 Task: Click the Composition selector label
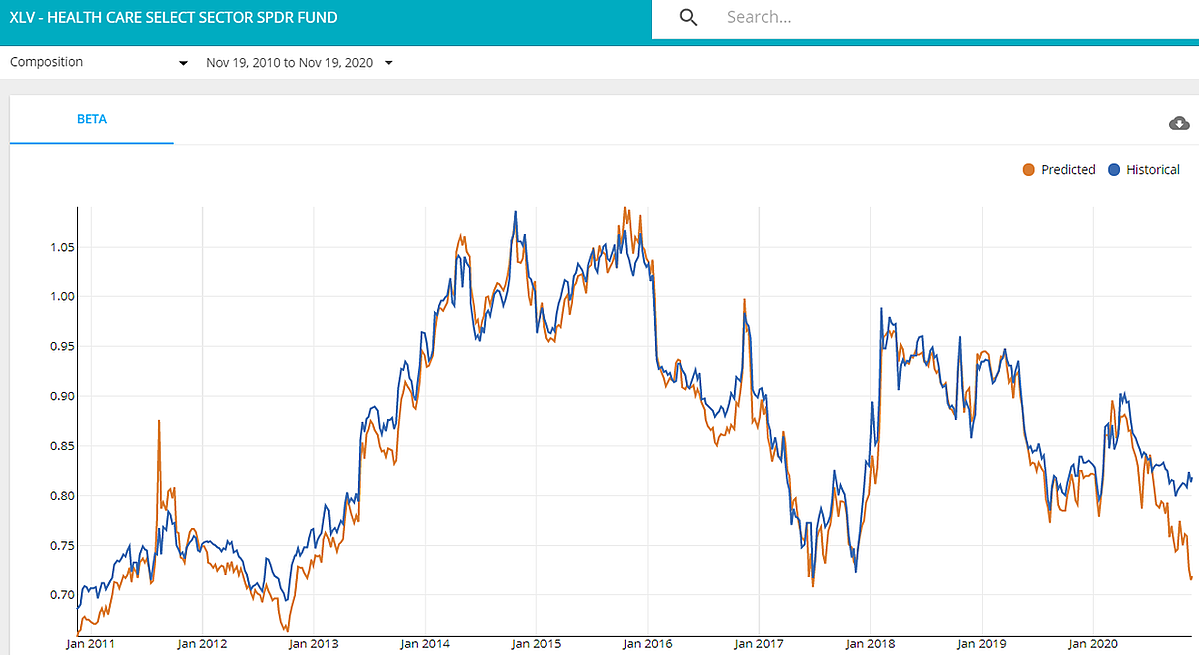47,62
